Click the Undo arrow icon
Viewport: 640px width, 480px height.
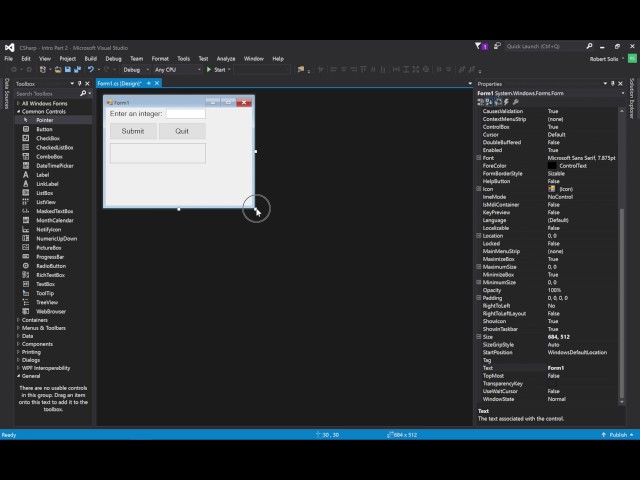pos(91,70)
